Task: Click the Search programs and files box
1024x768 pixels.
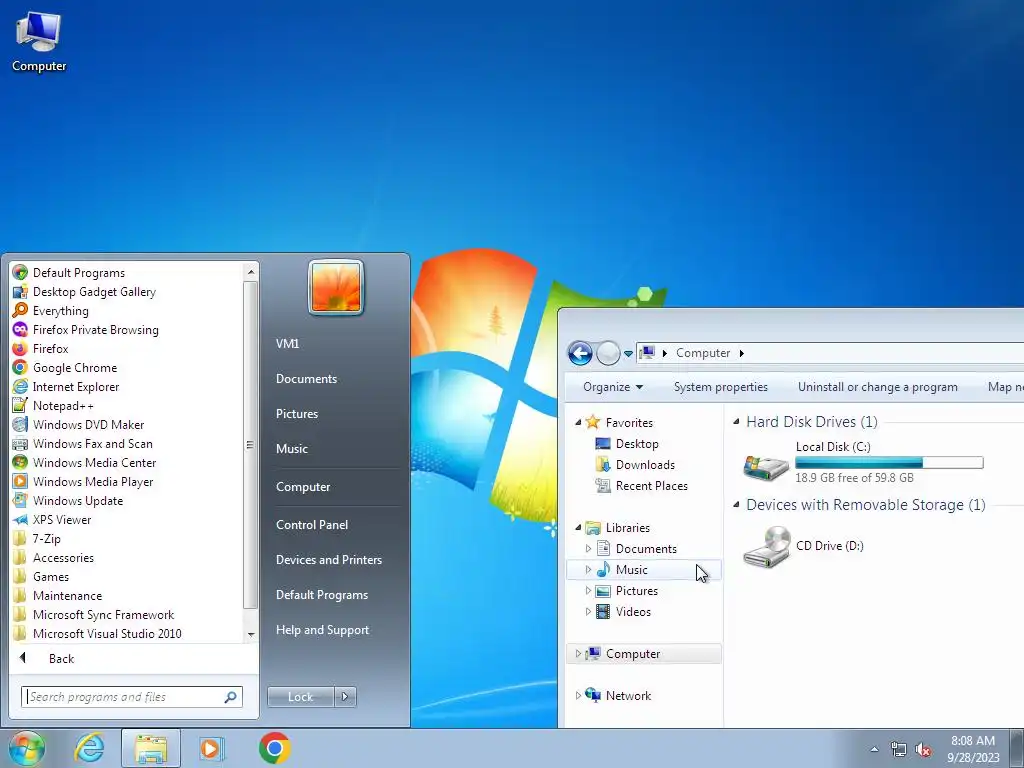Action: [131, 697]
